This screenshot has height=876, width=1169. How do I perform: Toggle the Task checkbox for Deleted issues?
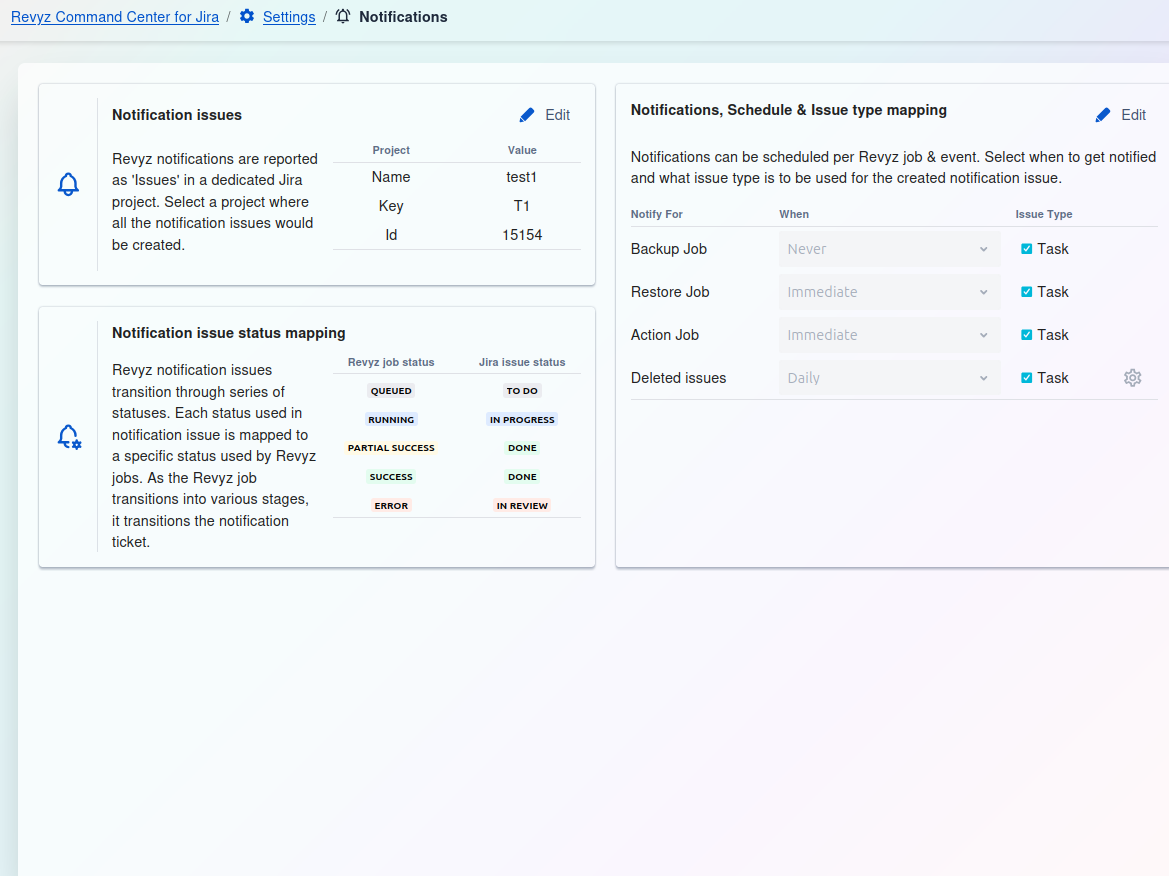(1026, 378)
